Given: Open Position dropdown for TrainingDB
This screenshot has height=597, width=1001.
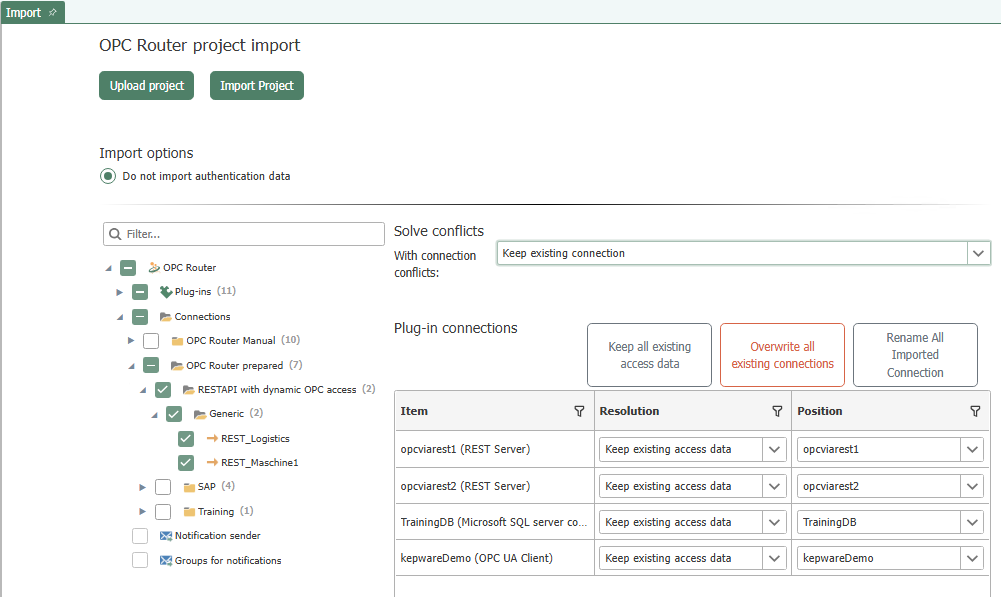Looking at the screenshot, I should (x=972, y=522).
